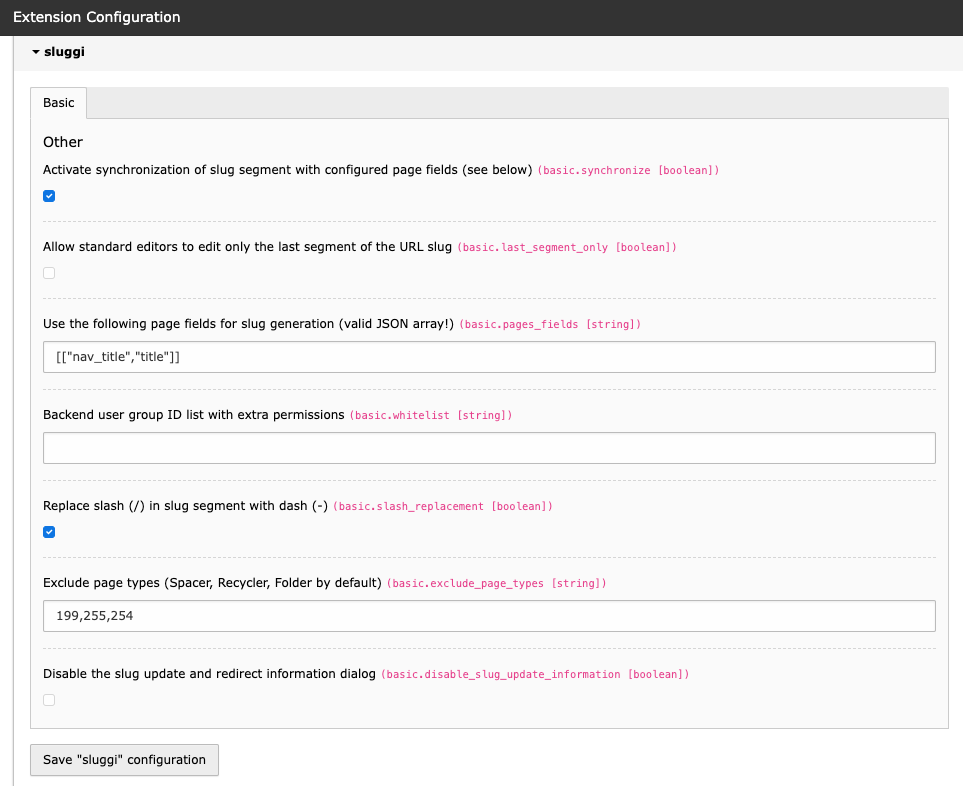Image resolution: width=963 pixels, height=786 pixels.
Task: Save the "sluggi" configuration
Action: 124,760
